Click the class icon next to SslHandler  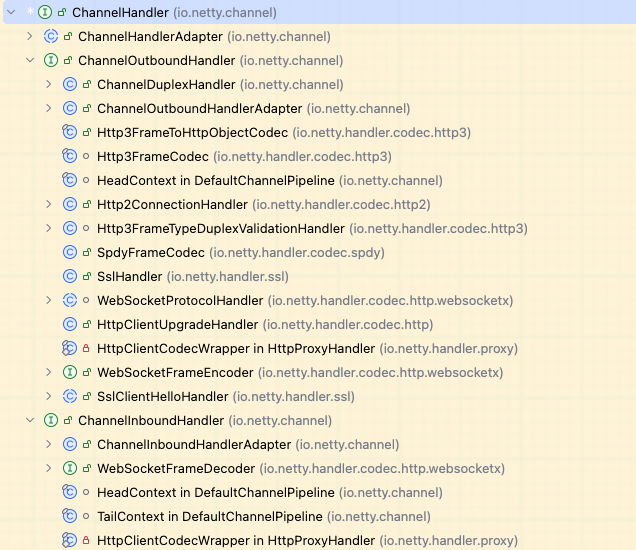click(x=70, y=276)
